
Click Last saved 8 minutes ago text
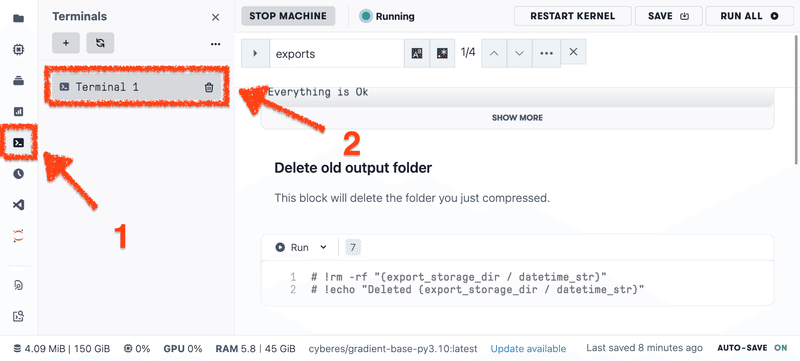coord(644,348)
